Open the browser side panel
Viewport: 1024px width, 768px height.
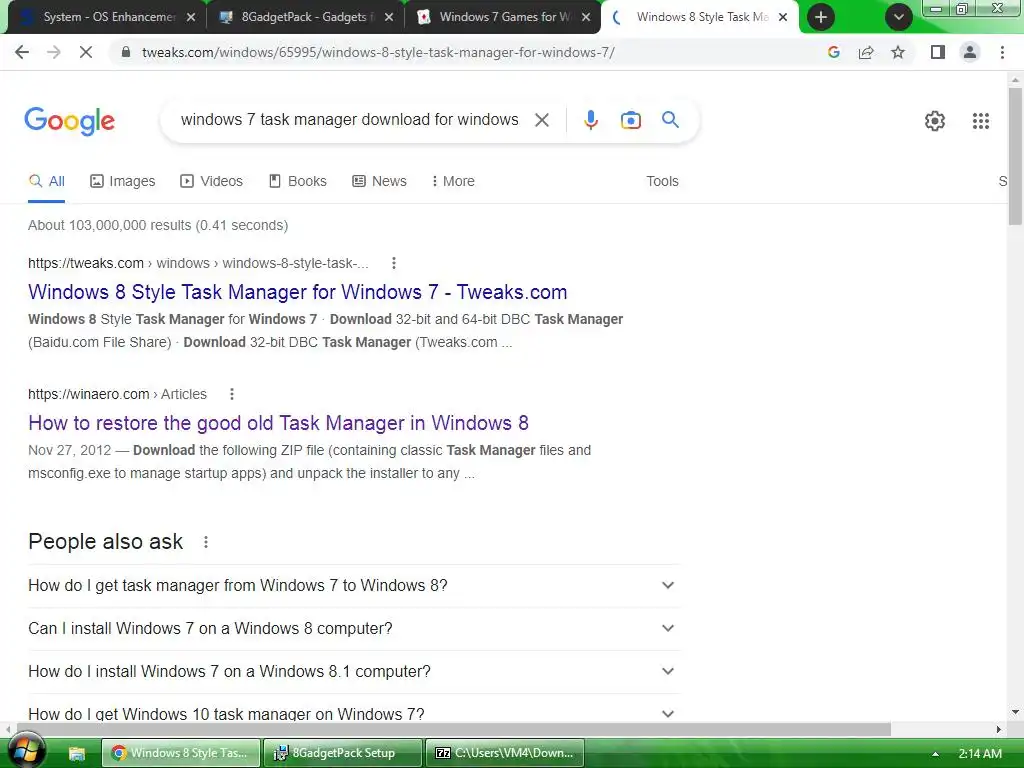point(938,52)
